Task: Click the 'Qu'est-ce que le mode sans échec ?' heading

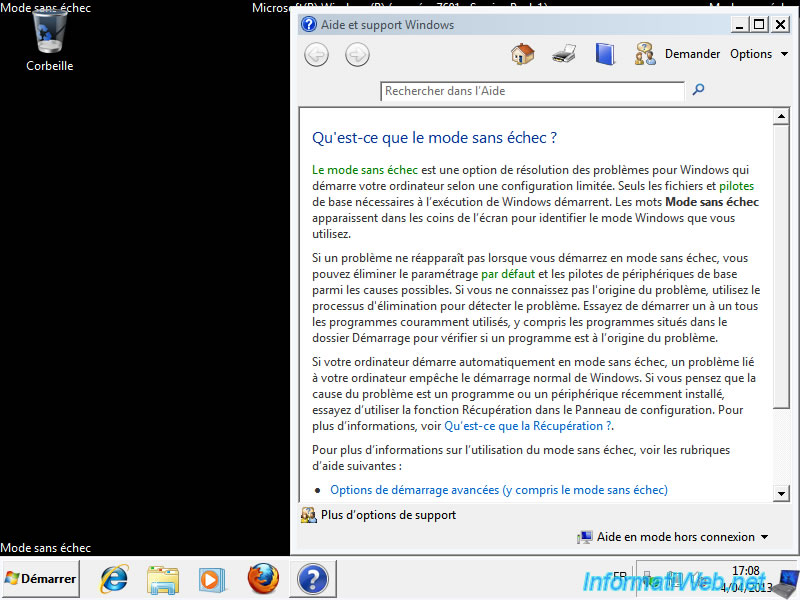Action: [x=434, y=138]
